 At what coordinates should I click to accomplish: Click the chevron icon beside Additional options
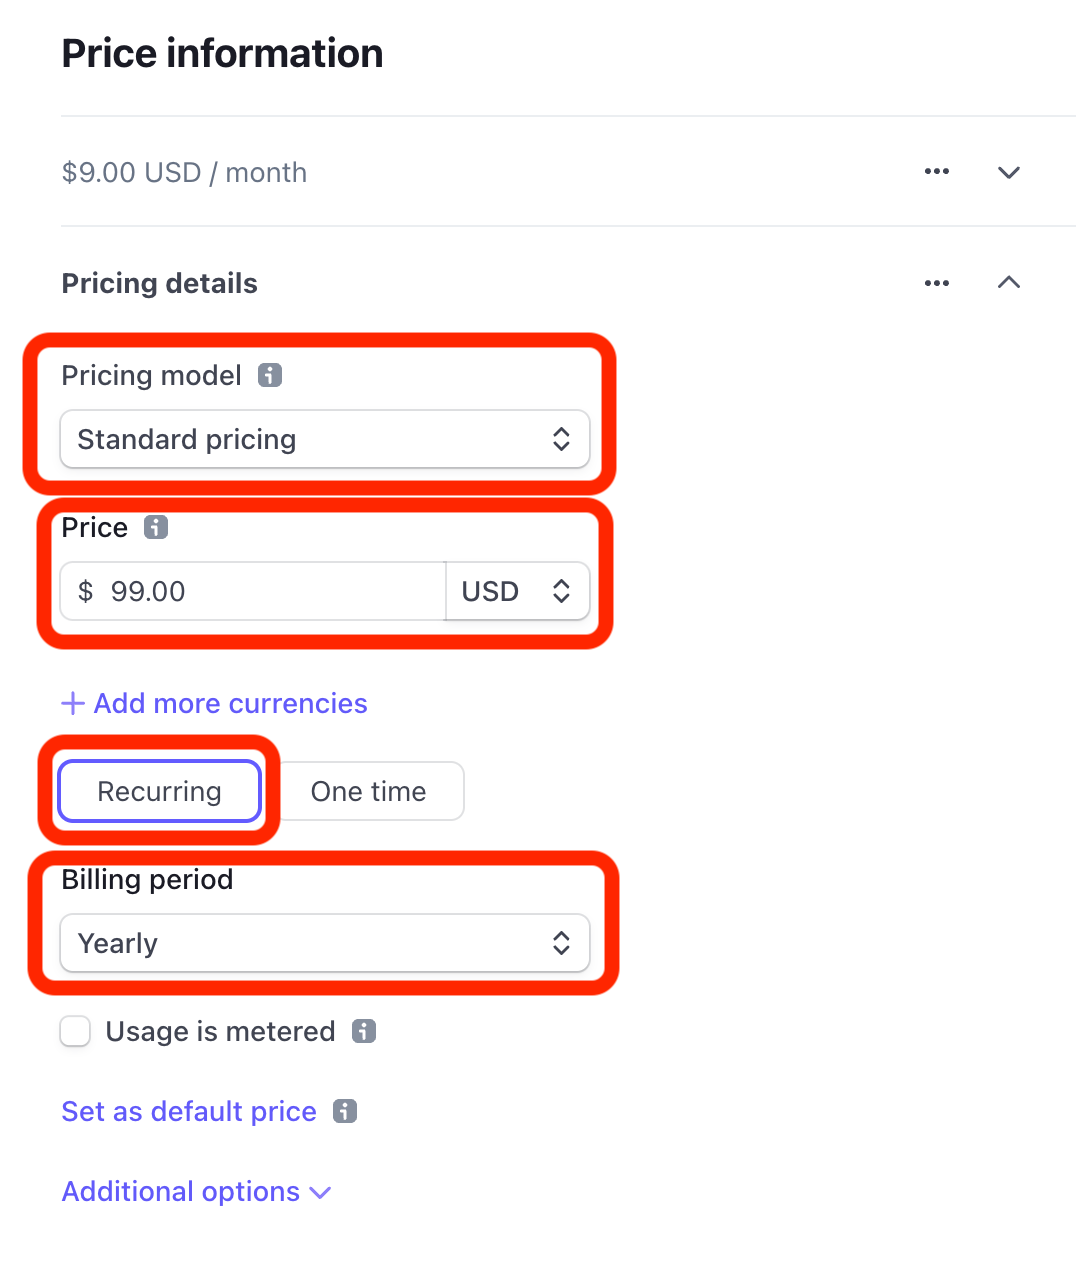(320, 1193)
